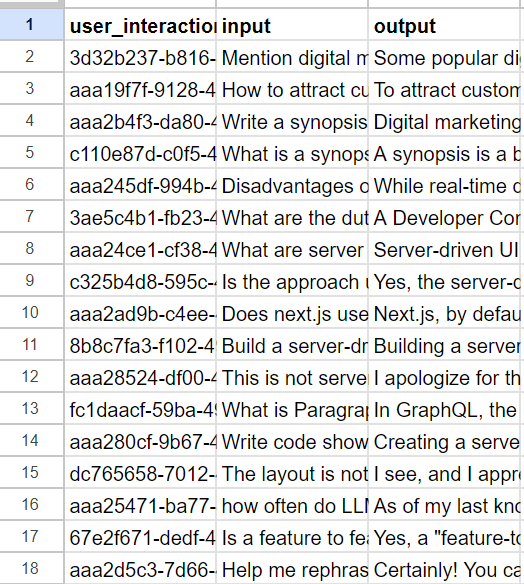524x584 pixels.
Task: Select row header 6
Action: click(x=32, y=185)
